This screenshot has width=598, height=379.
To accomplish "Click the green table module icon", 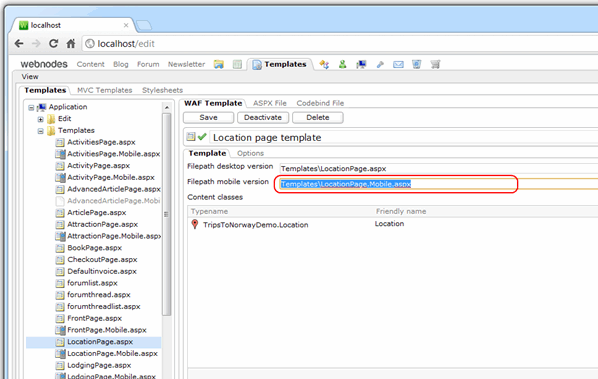I will tap(237, 64).
